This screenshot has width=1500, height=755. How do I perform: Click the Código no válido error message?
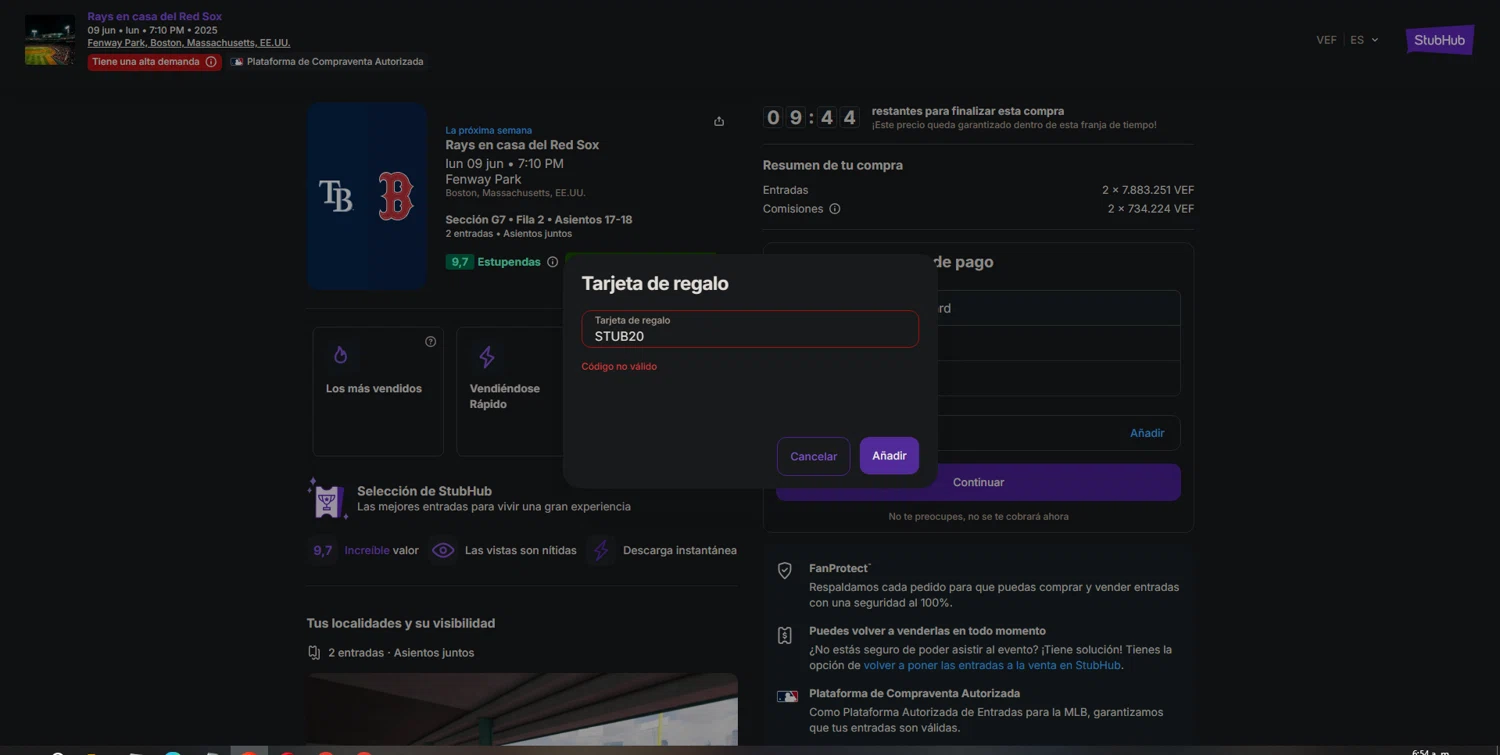pyautogui.click(x=619, y=367)
